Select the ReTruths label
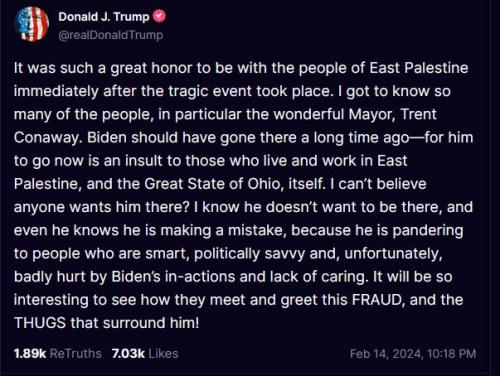 (76, 353)
